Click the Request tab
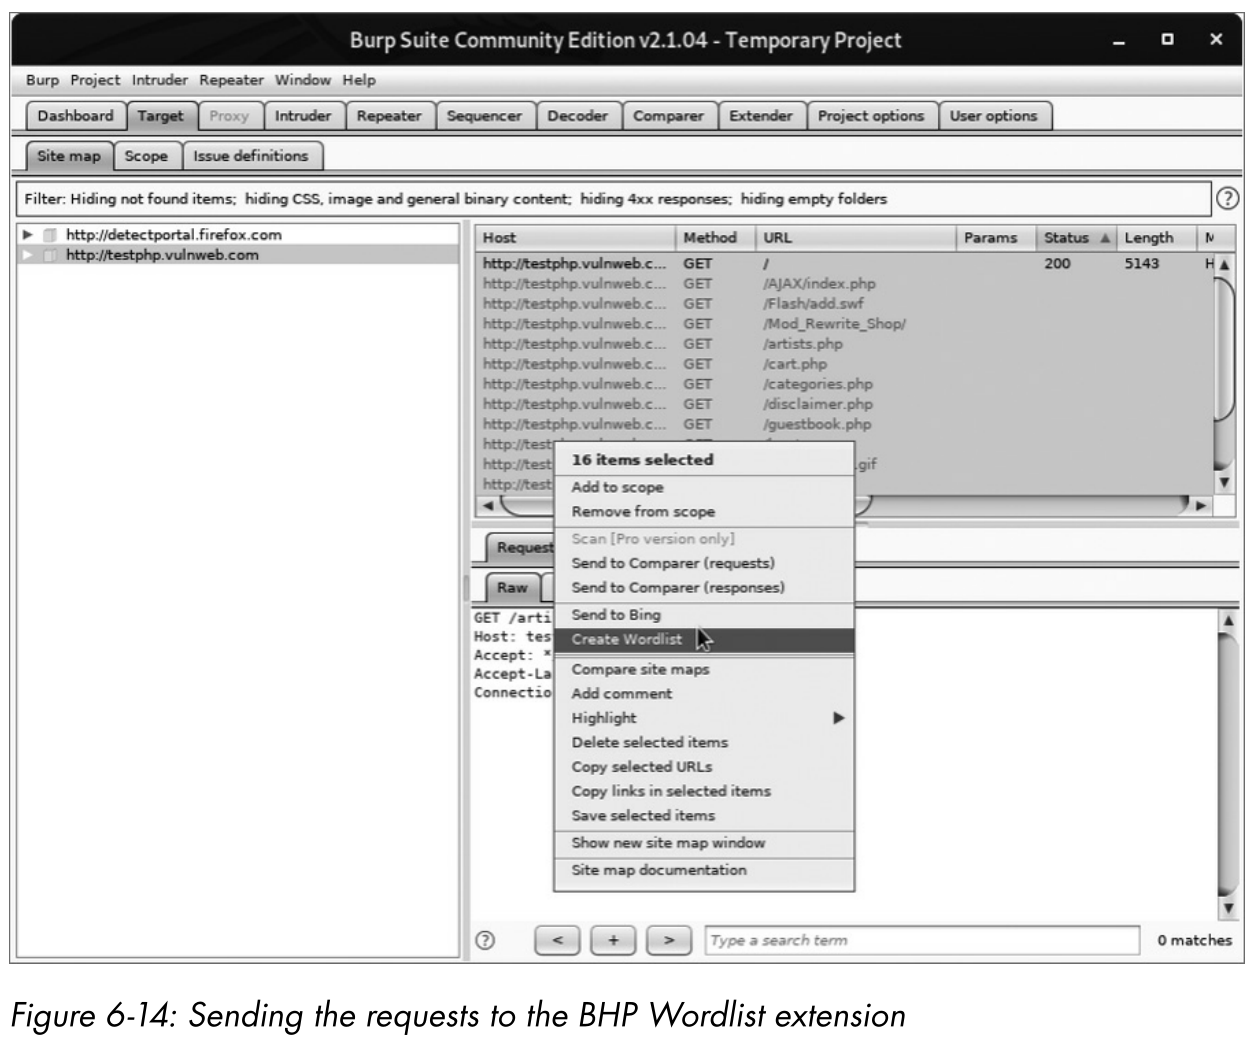This screenshot has height=1046, width=1254. tap(522, 547)
